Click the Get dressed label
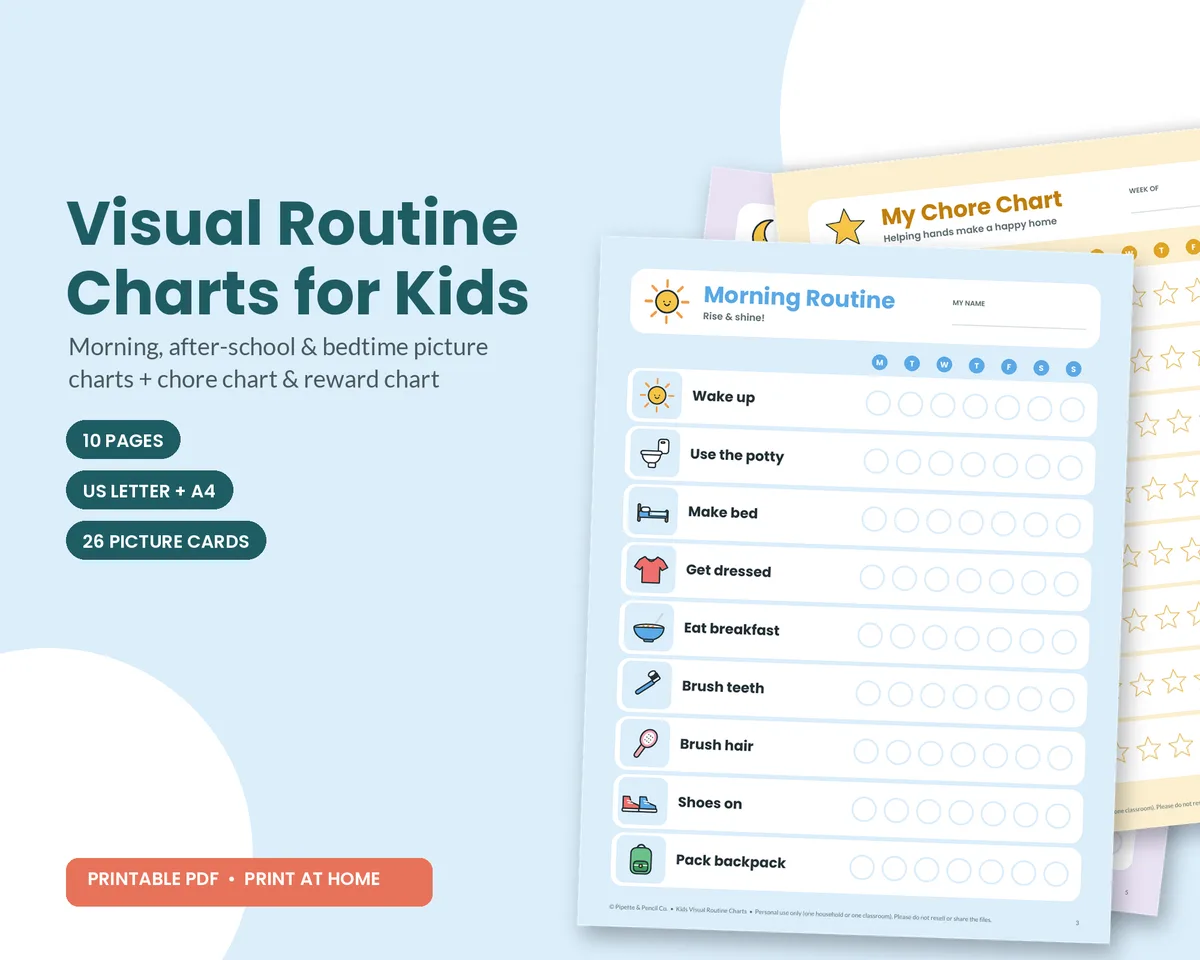This screenshot has width=1200, height=960. (x=728, y=571)
